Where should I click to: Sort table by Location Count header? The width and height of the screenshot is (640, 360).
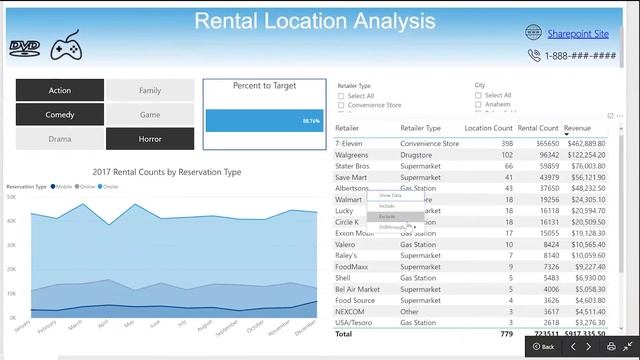488,128
